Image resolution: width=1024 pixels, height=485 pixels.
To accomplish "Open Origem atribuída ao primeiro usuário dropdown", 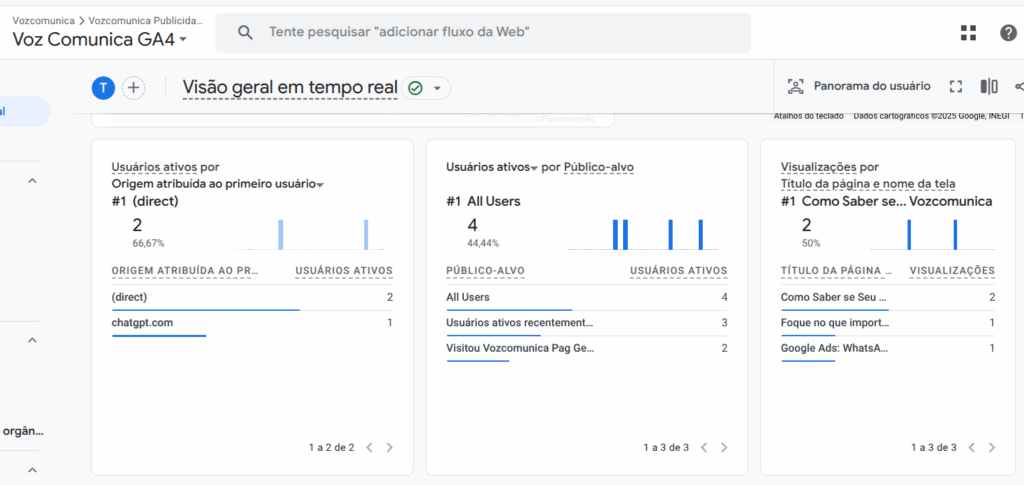I will (218, 184).
